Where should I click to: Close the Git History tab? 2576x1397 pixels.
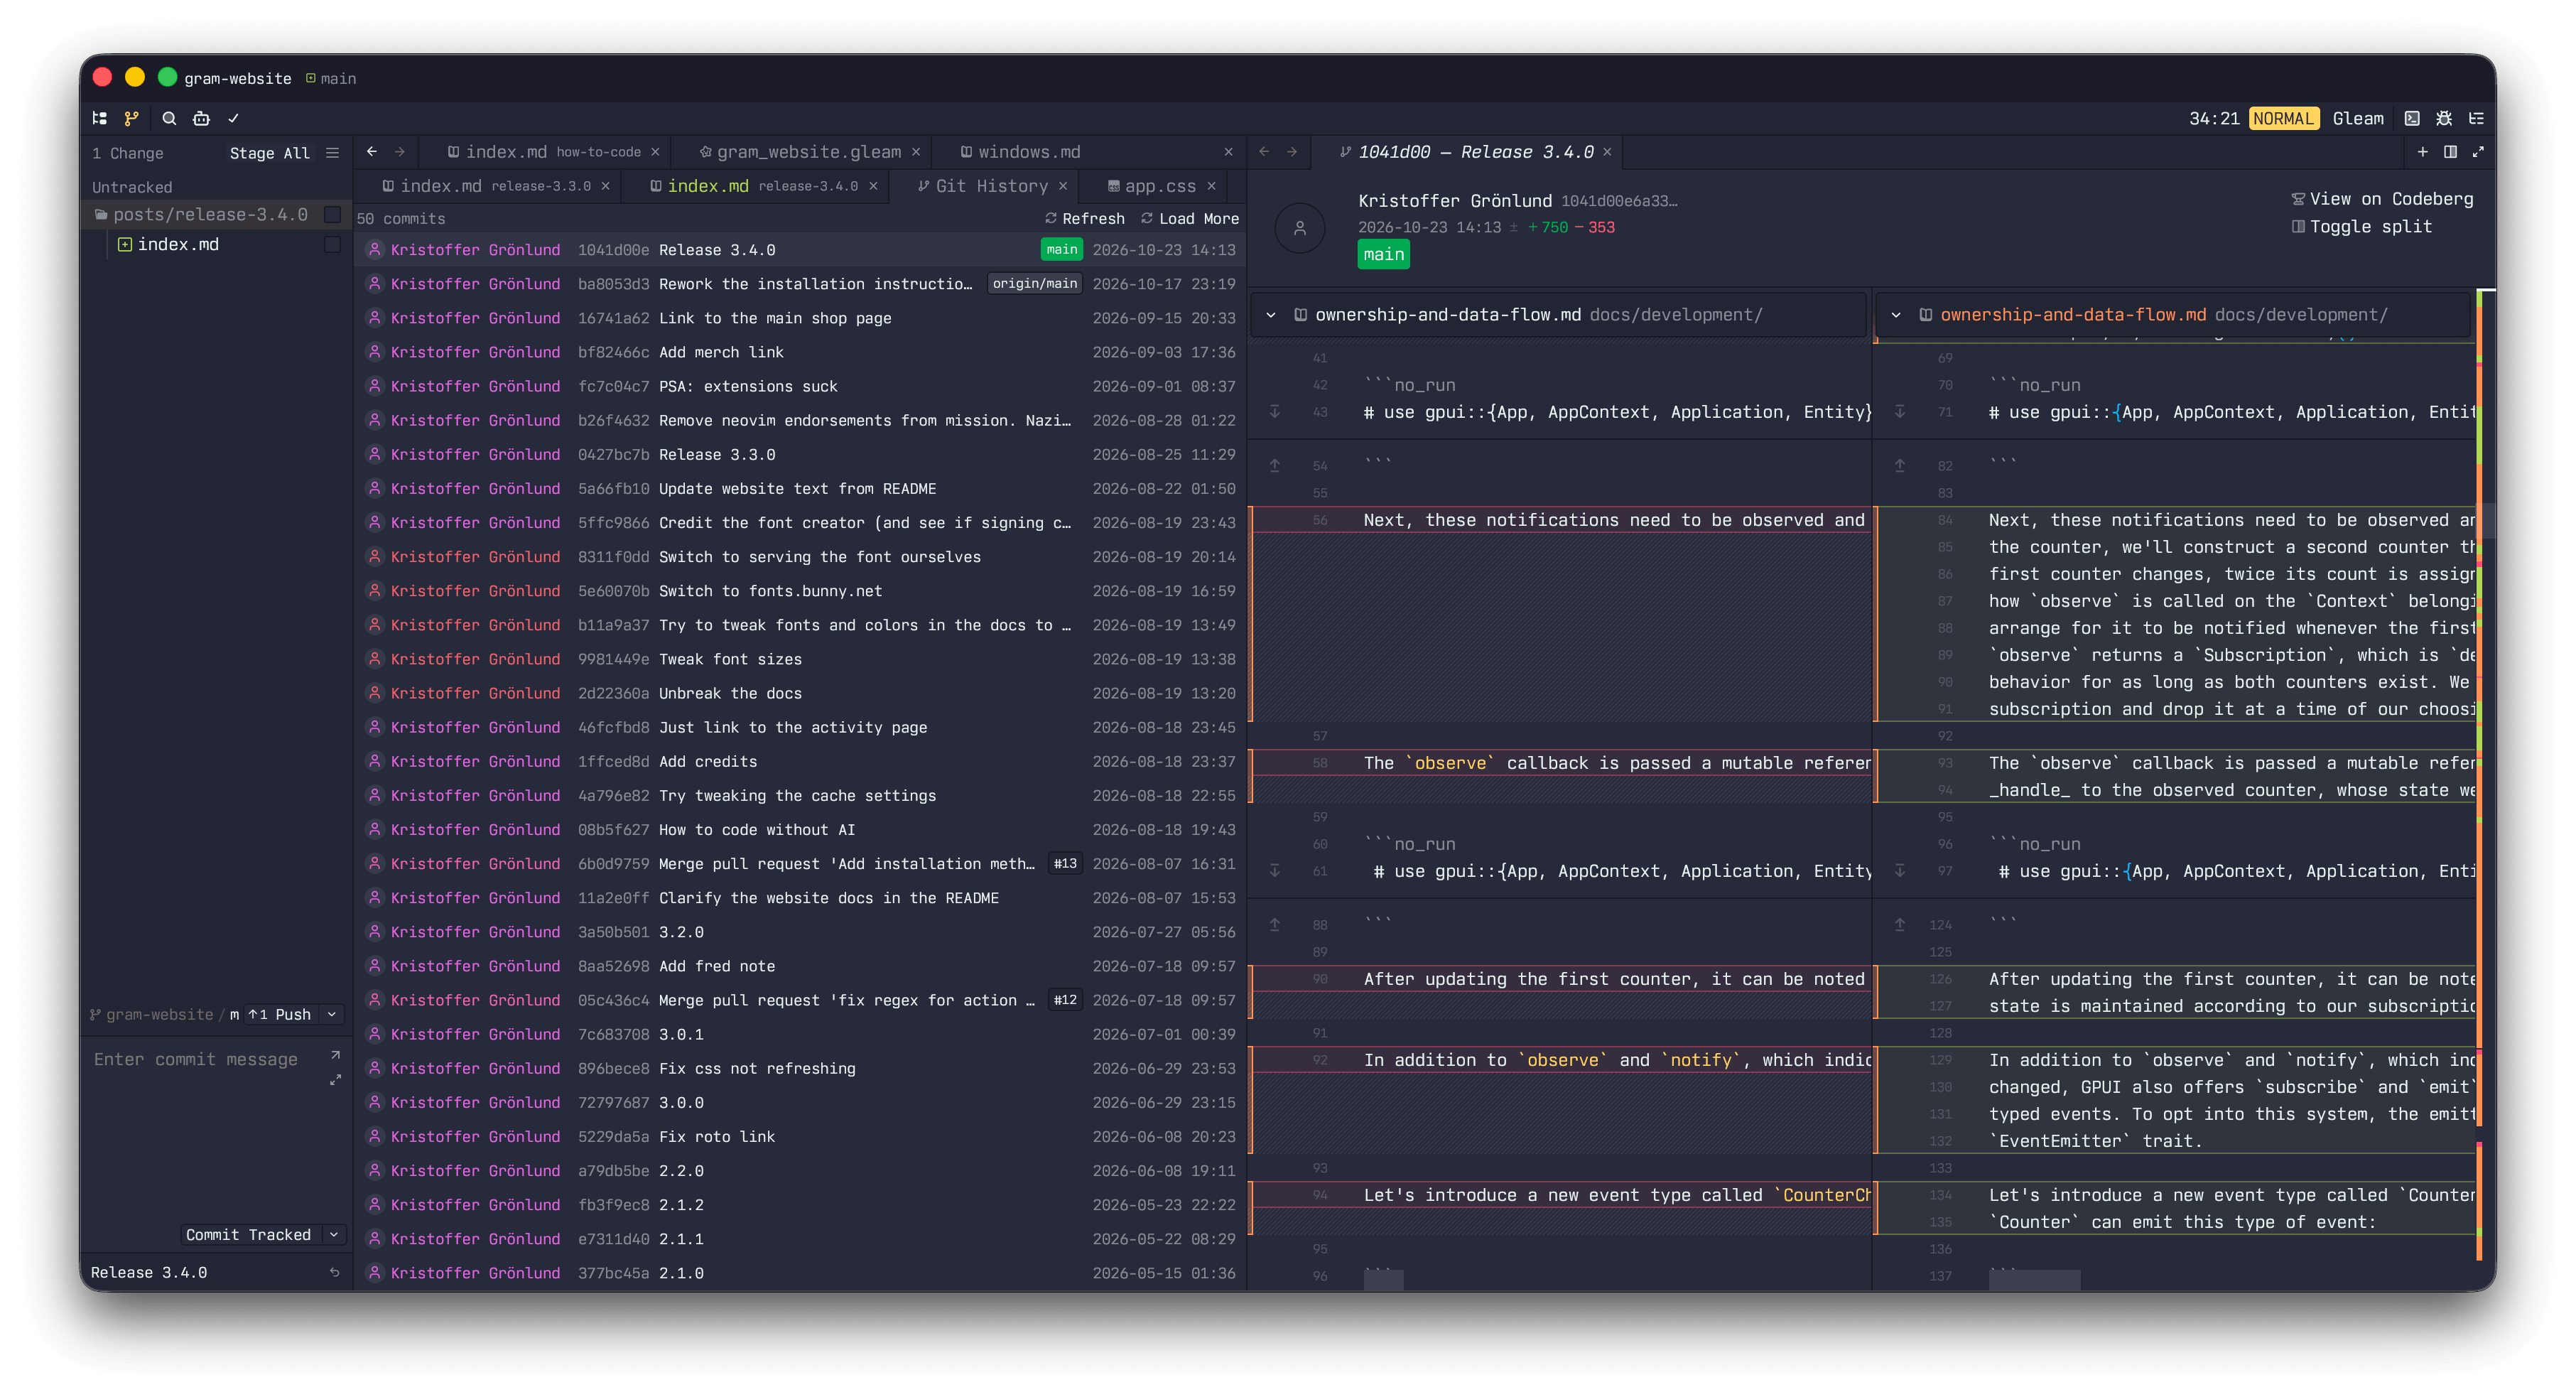tap(1063, 186)
